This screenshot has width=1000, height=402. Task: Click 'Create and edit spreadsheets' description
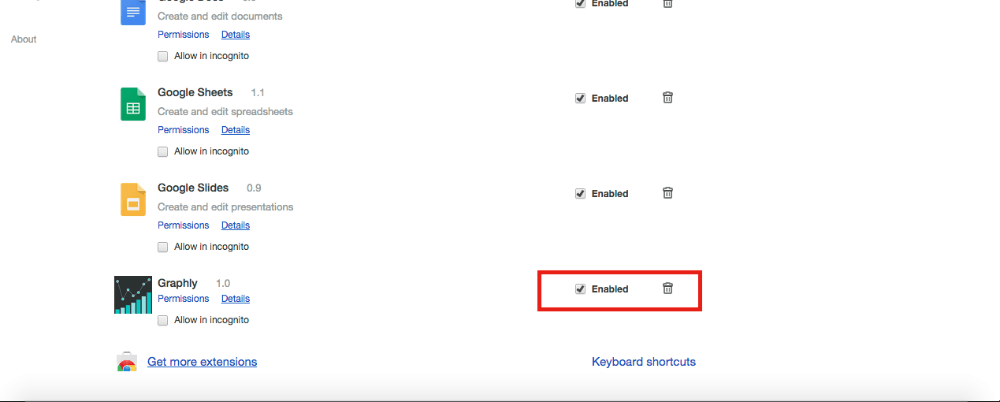225,112
